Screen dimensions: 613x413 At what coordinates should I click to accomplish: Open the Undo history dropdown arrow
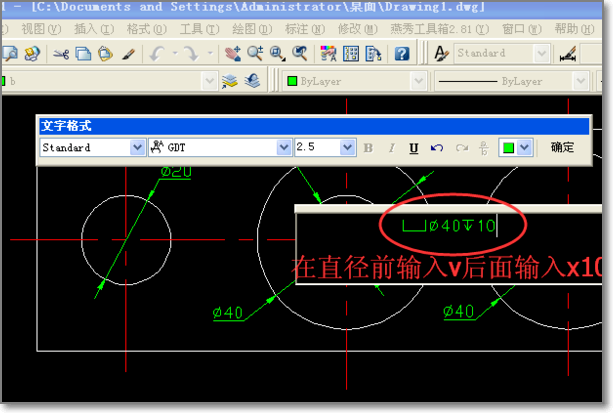(175, 53)
